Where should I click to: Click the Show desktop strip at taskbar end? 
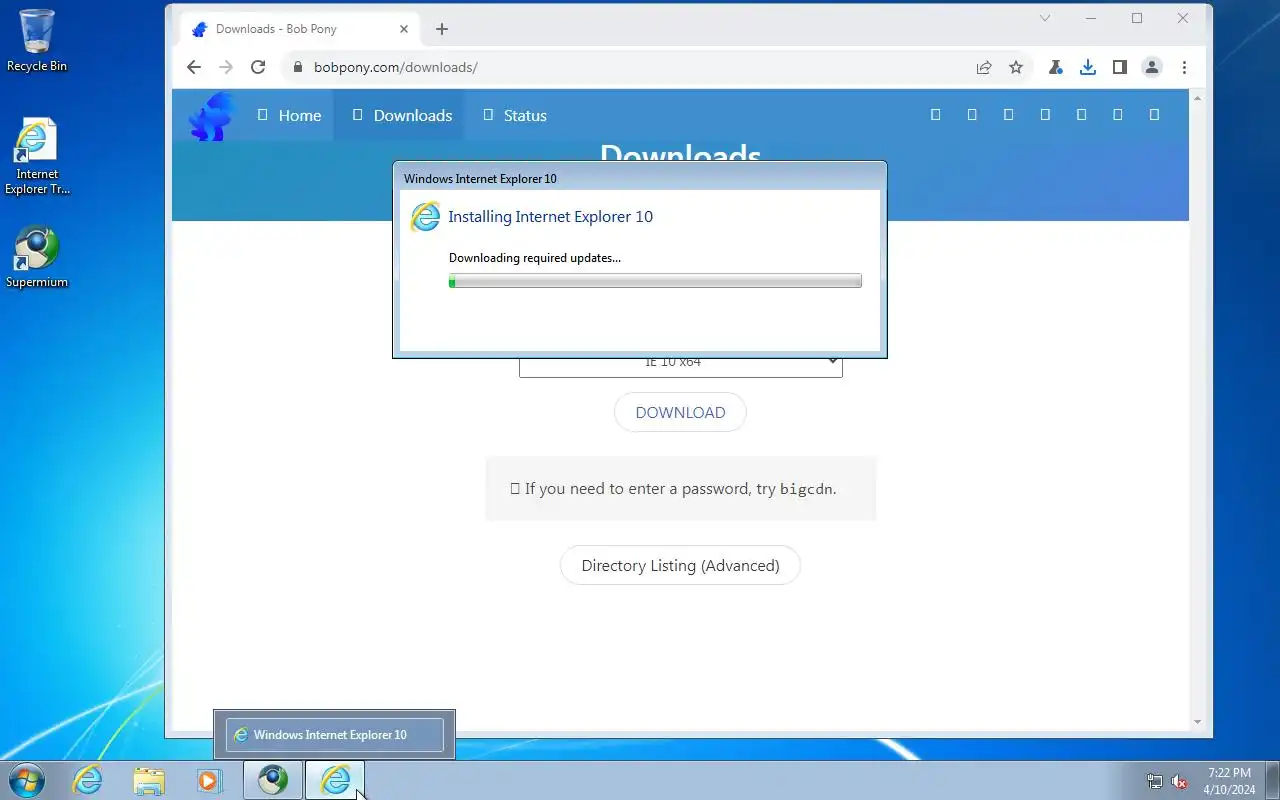1272,780
